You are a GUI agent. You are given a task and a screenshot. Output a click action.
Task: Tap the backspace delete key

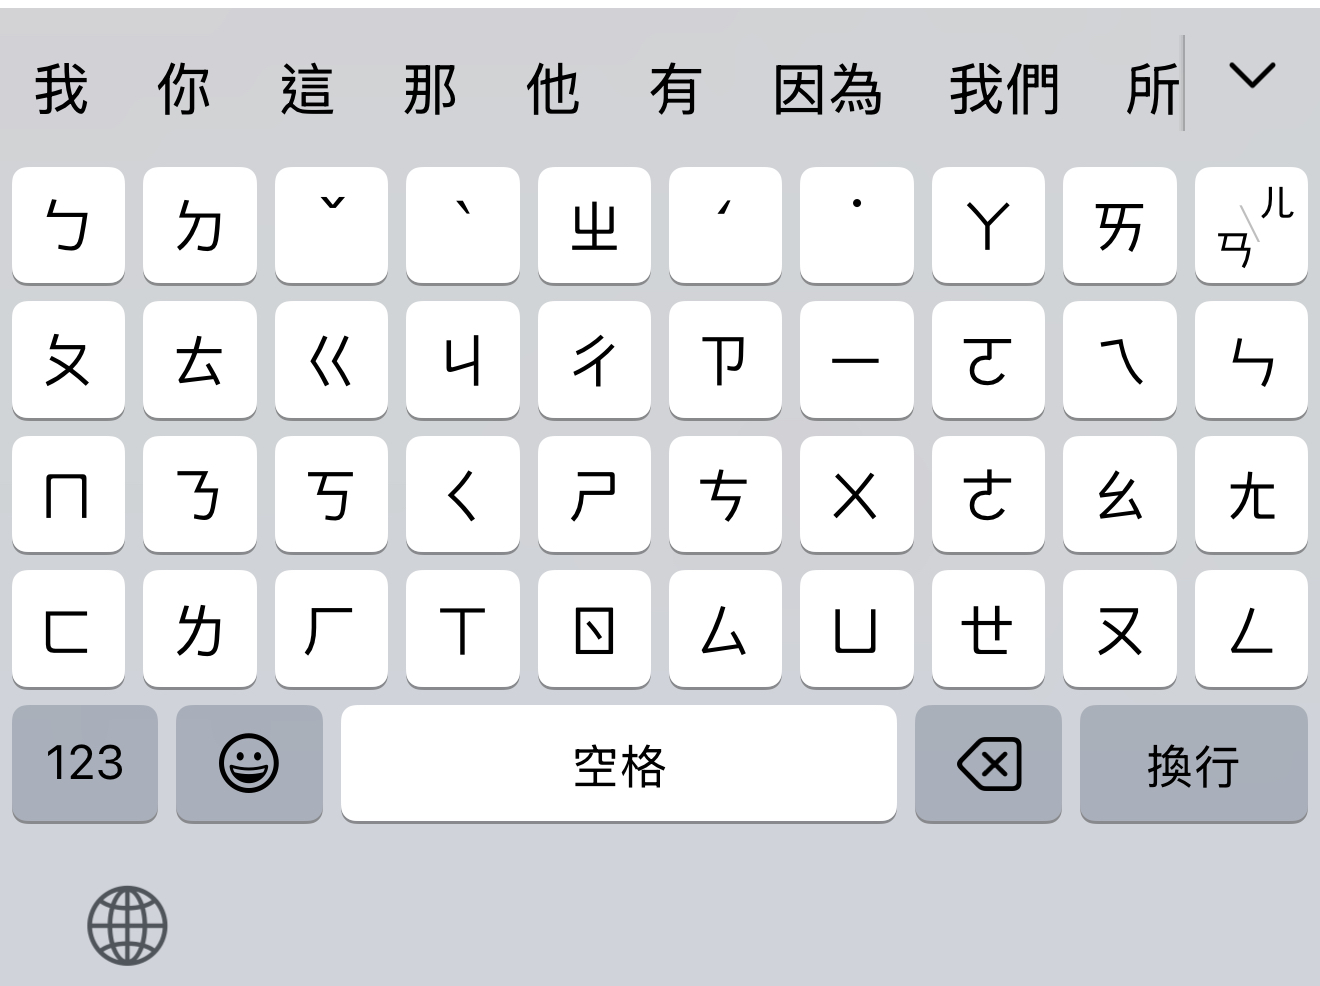988,763
